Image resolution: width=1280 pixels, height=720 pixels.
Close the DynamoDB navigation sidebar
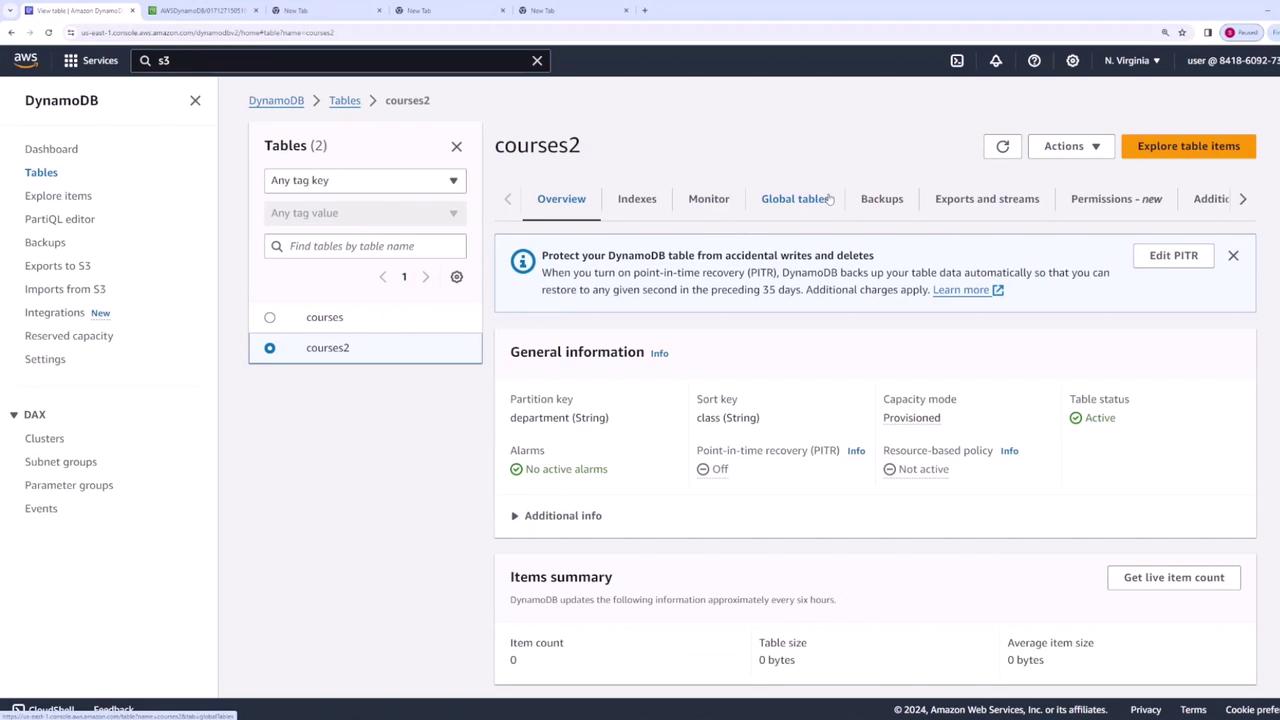pos(195,100)
